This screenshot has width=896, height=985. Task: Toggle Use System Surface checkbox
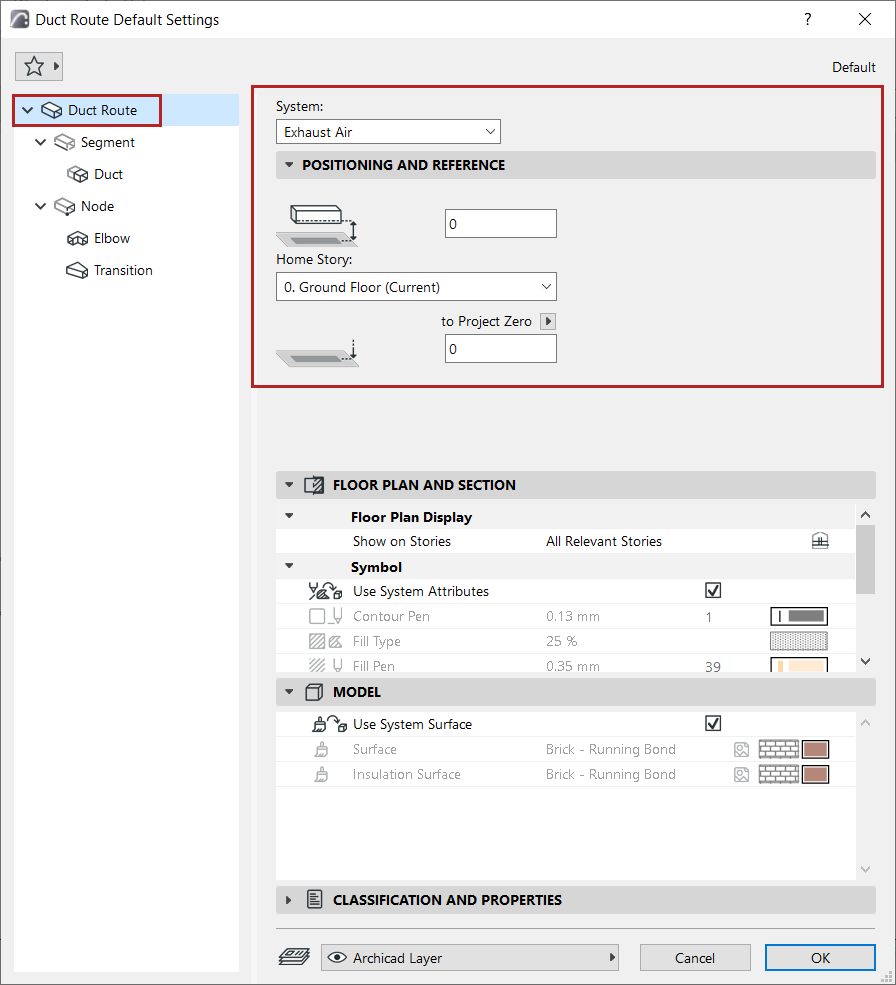[x=713, y=724]
